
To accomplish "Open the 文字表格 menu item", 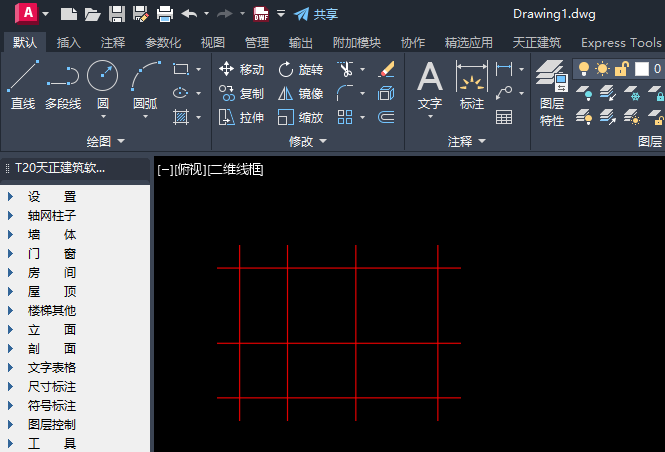I will coord(52,368).
